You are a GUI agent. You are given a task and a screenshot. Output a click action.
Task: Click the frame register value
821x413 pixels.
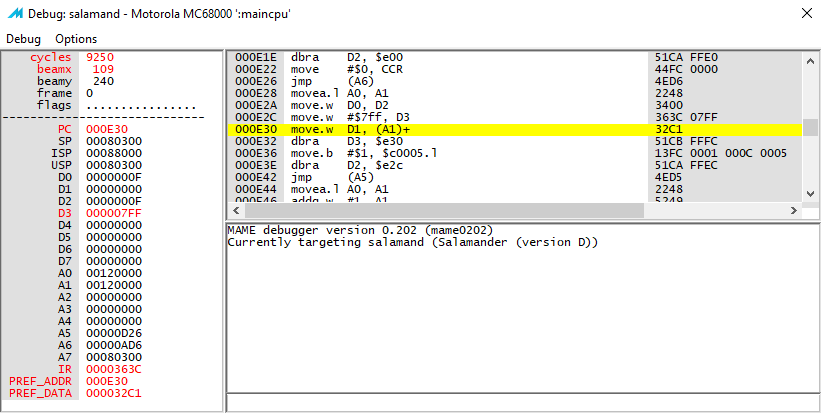(x=90, y=93)
